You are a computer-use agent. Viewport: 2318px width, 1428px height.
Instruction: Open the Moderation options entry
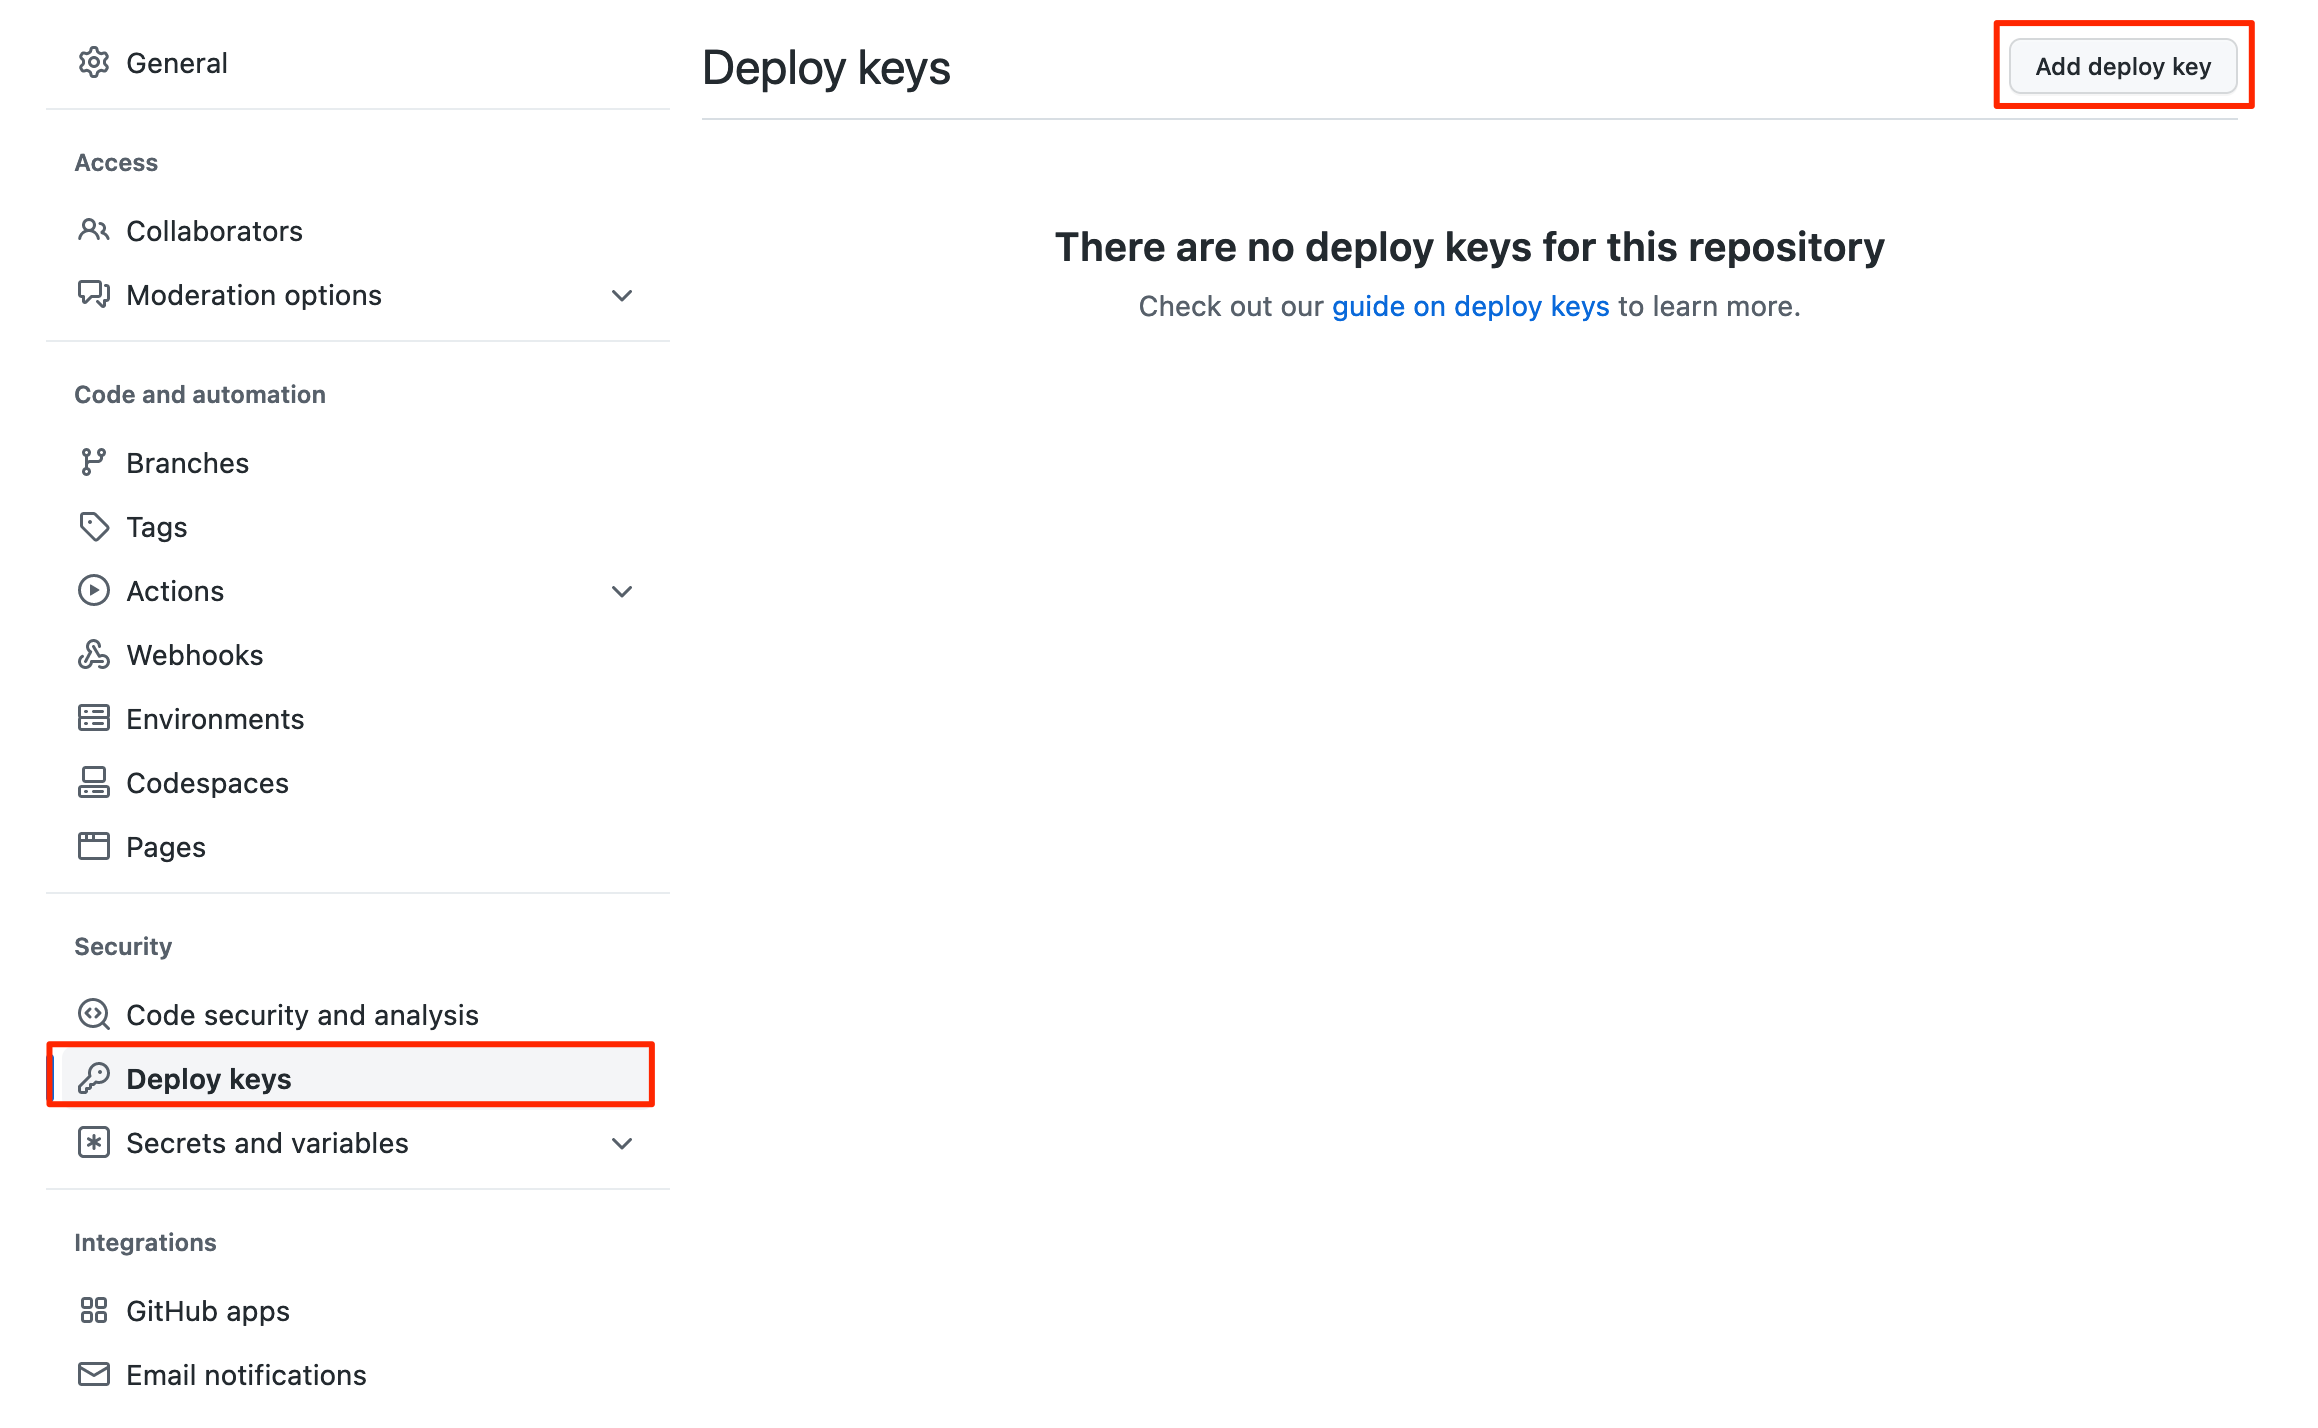(x=357, y=295)
